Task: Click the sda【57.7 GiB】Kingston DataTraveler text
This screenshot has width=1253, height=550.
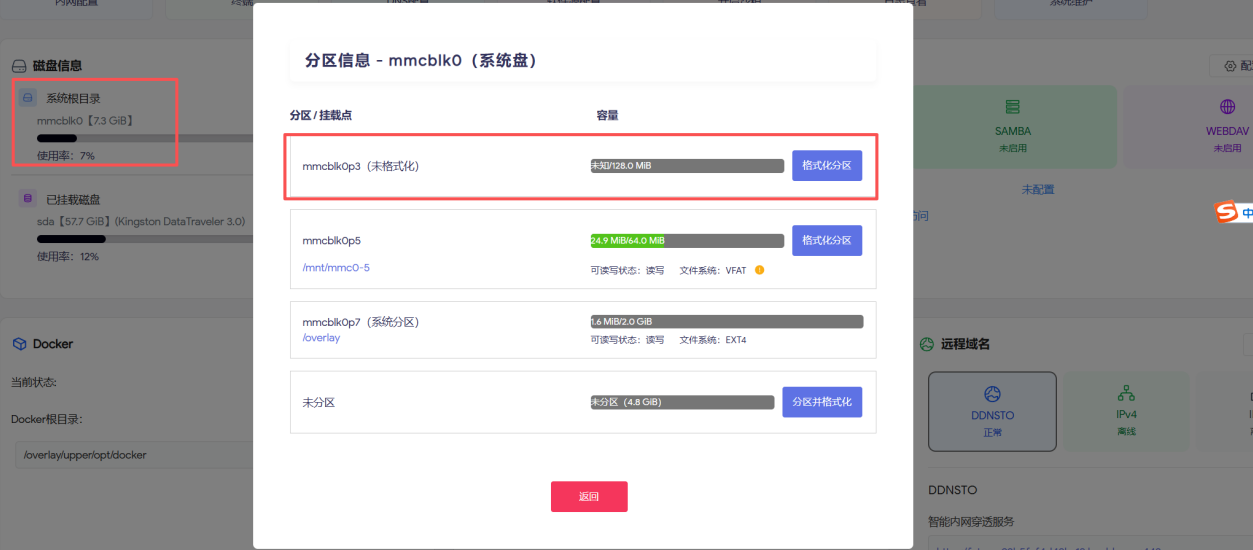Action: click(x=141, y=221)
